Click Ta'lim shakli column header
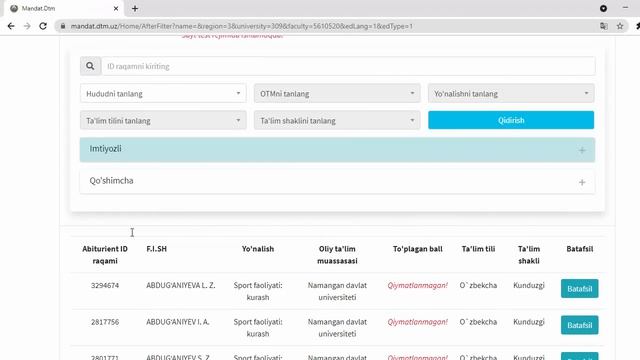Image resolution: width=640 pixels, height=360 pixels. coord(529,255)
